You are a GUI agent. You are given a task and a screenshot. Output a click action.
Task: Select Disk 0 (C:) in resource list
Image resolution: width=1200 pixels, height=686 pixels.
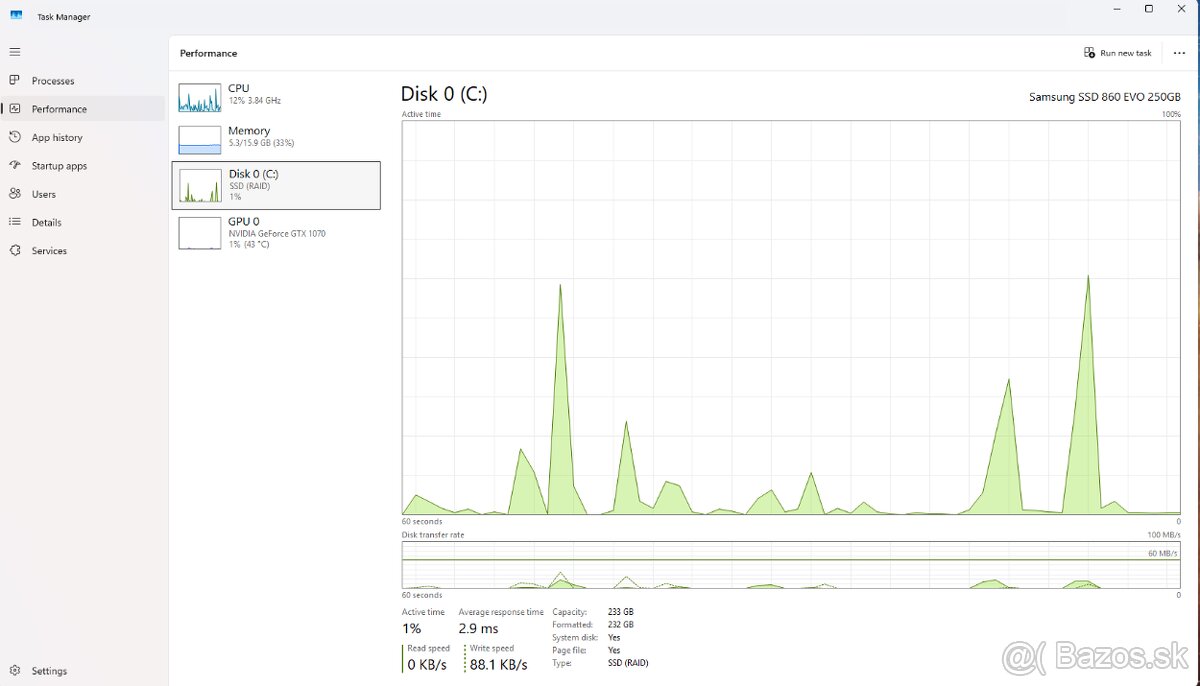(276, 185)
